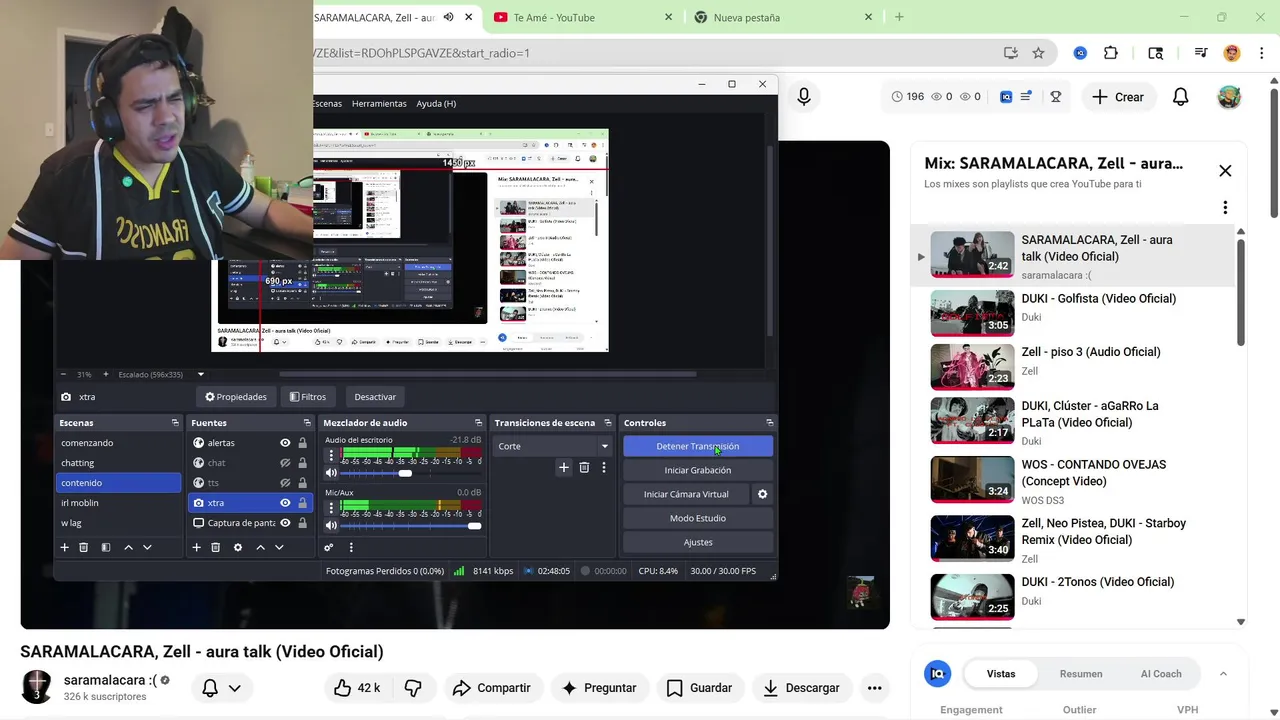
Task: Show the hidden tts source
Action: click(x=285, y=483)
